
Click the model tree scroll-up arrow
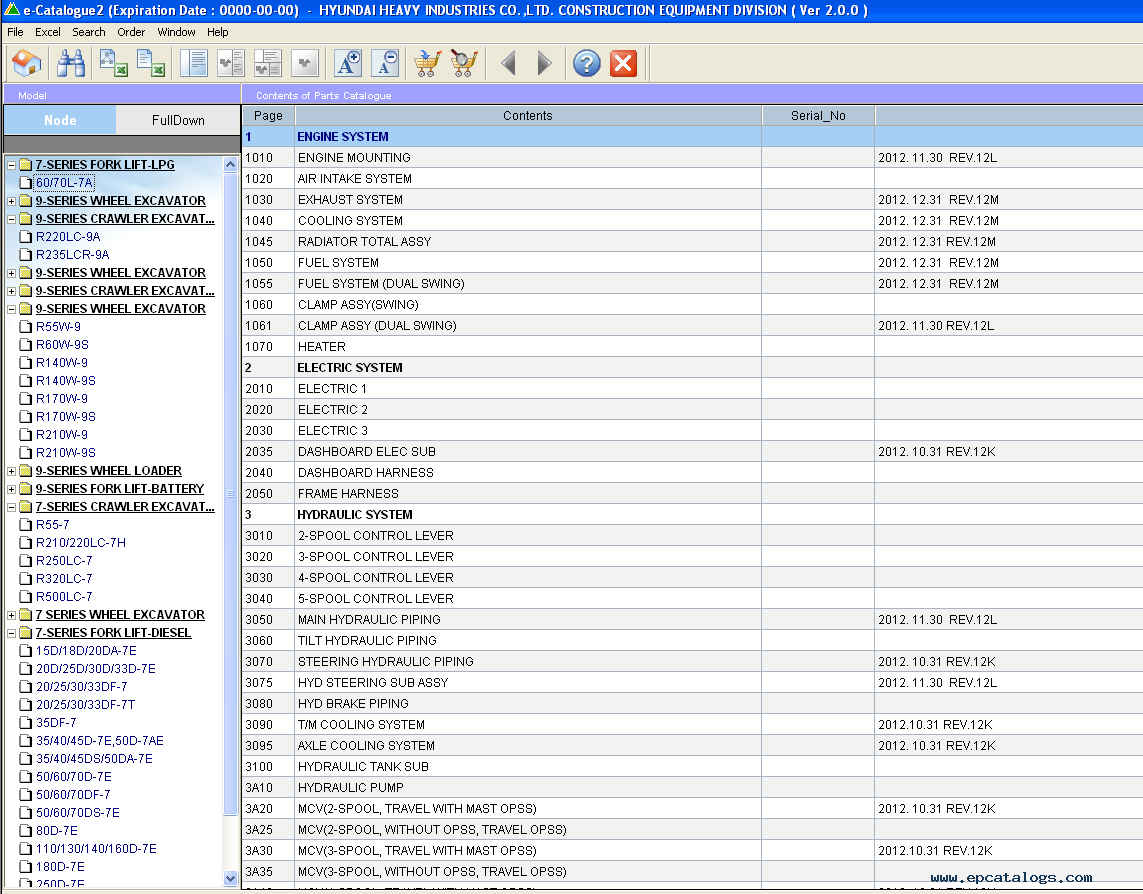point(230,165)
